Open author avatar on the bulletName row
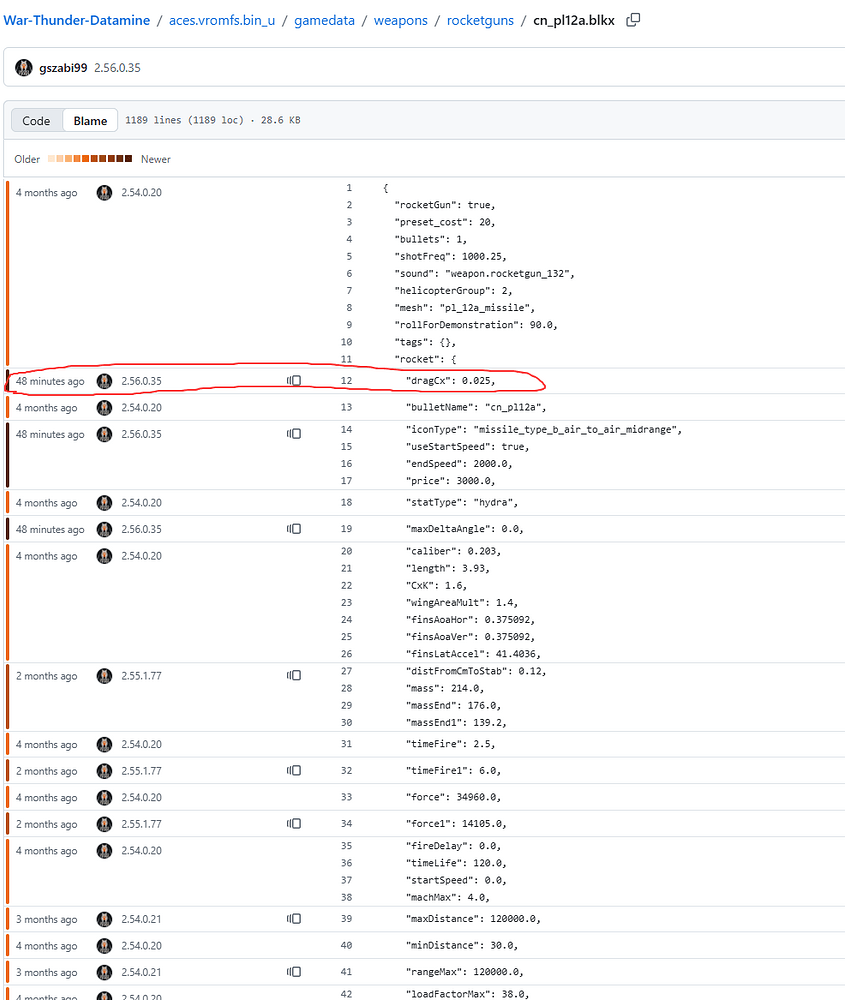845x1000 pixels. click(x=104, y=408)
